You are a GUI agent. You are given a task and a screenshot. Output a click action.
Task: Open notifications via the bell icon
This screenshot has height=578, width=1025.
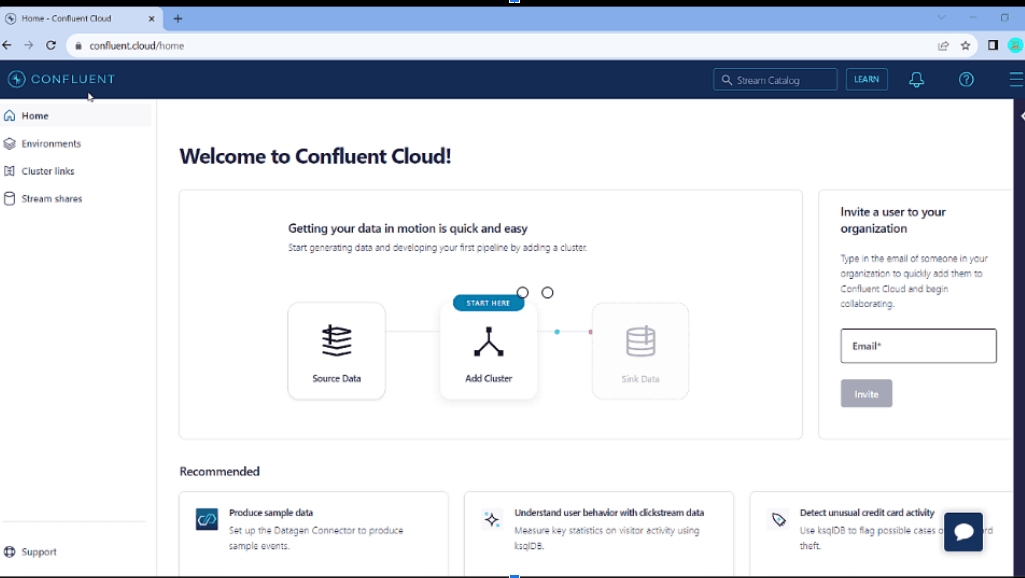point(916,78)
